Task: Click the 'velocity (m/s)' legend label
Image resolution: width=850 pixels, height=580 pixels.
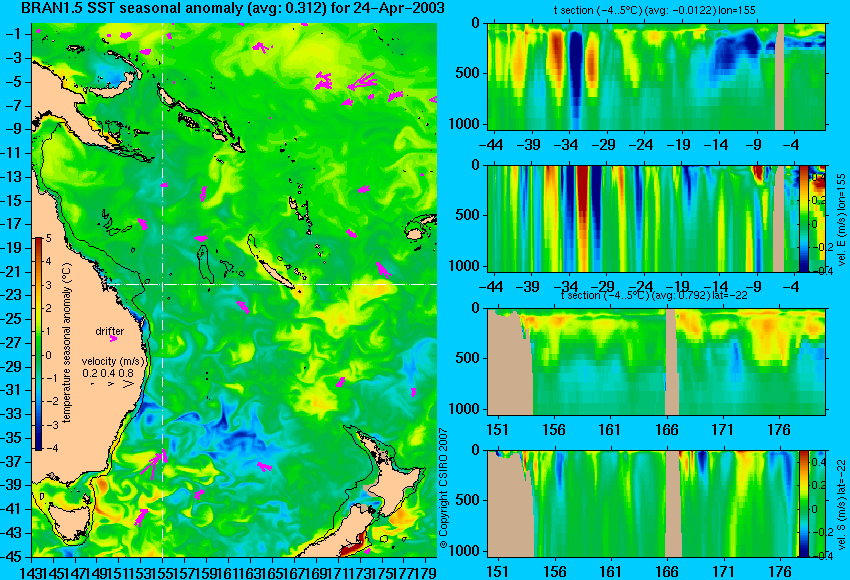Action: (113, 361)
